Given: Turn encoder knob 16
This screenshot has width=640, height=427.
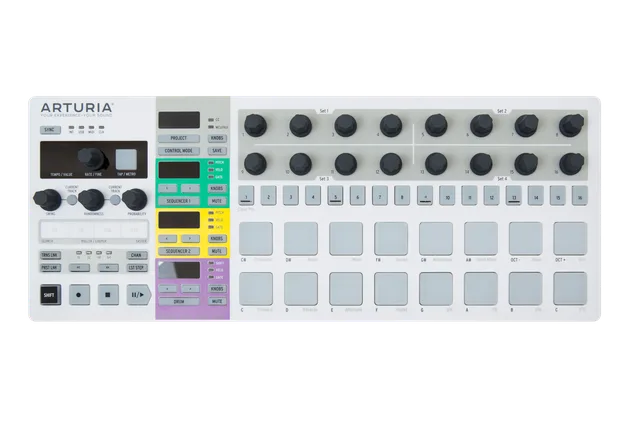Looking at the screenshot, I should pyautogui.click(x=571, y=164).
